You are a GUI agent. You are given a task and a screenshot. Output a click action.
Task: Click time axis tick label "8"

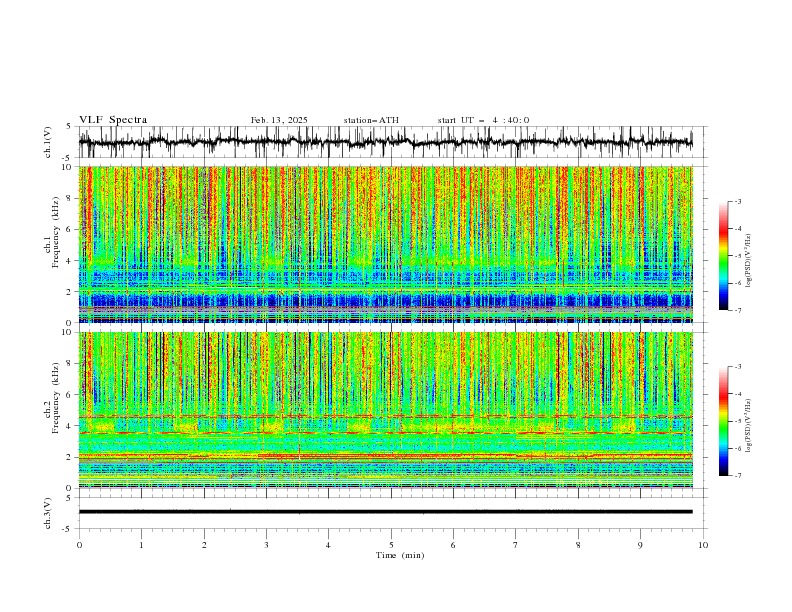[x=578, y=545]
